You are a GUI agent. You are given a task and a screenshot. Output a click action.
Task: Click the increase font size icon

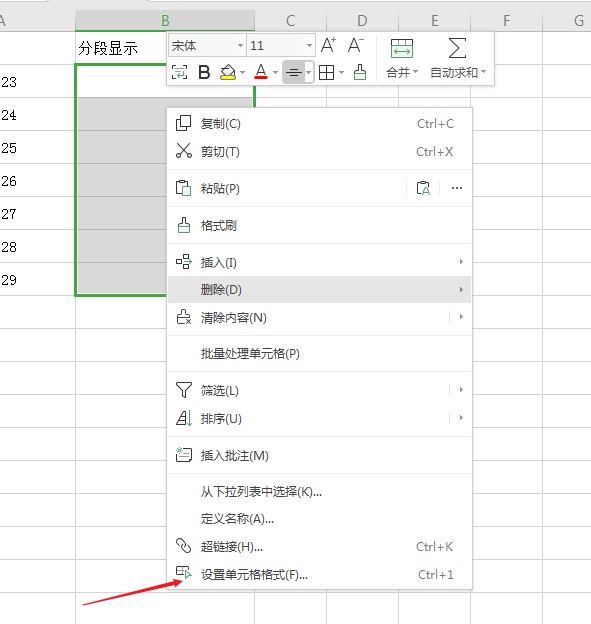[x=328, y=45]
